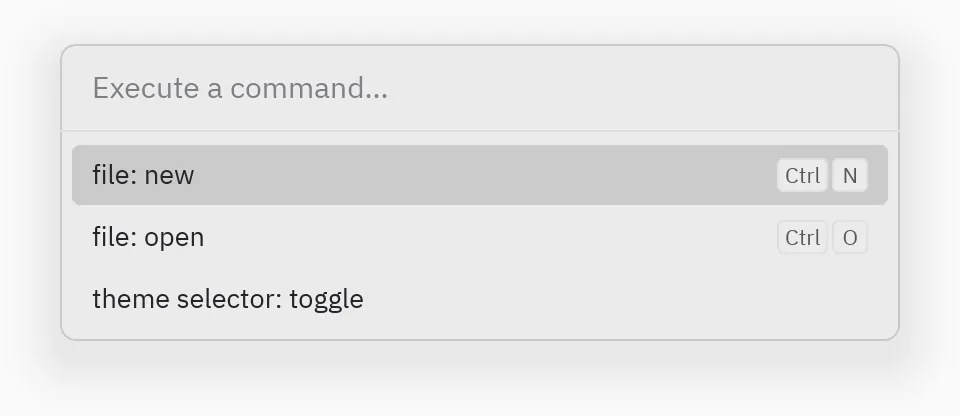
Task: Pick the last command in the list
Action: (480, 299)
